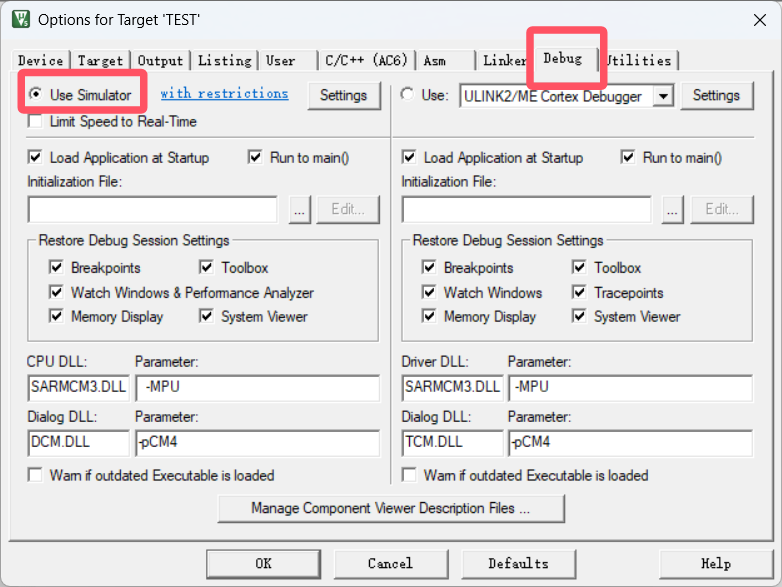Open the C/C++ (AC6) tab
This screenshot has height=587, width=782.
tap(366, 61)
